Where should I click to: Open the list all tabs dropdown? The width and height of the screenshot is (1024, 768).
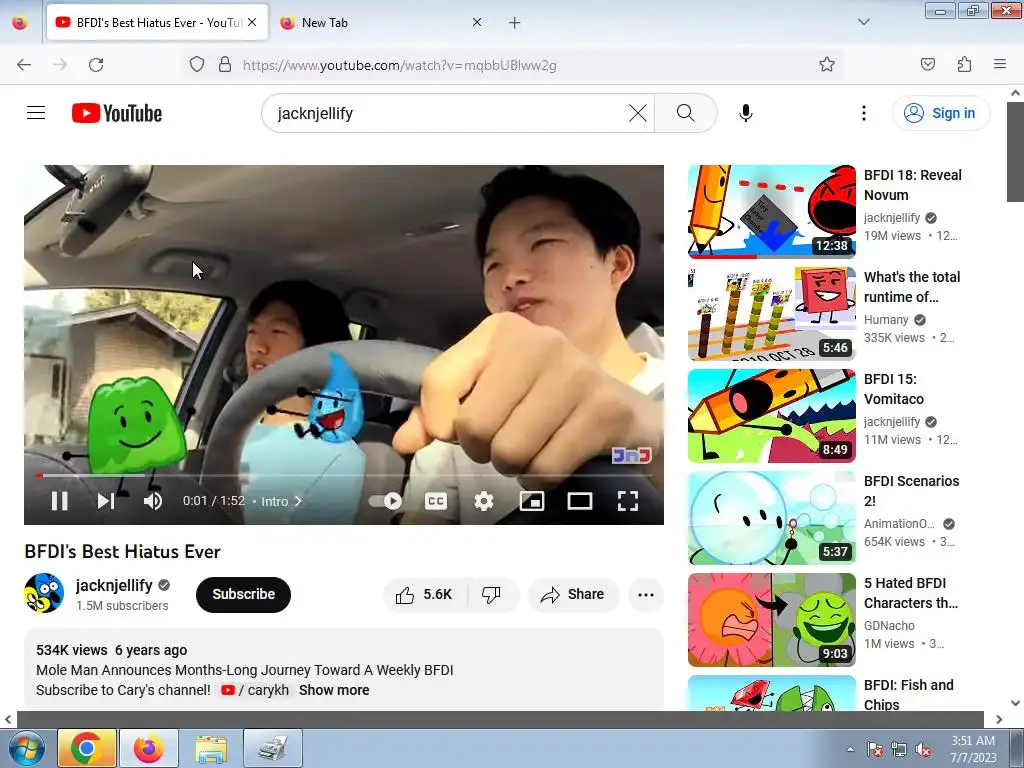click(863, 22)
